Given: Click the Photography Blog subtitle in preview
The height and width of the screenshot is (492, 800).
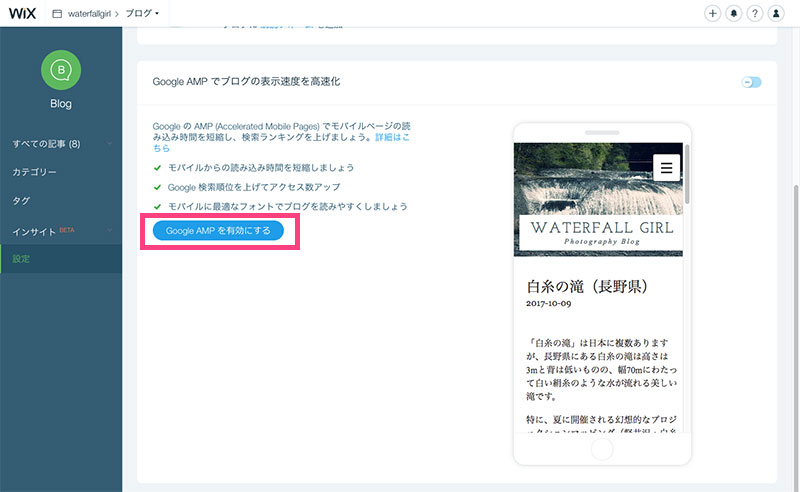Looking at the screenshot, I should (602, 241).
